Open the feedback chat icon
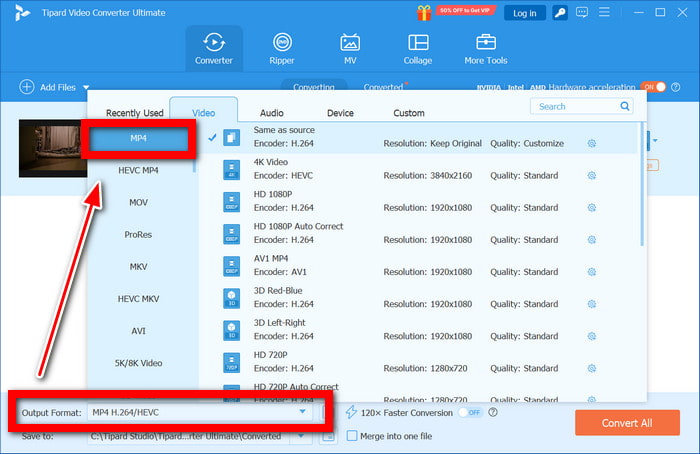Viewport: 700px width, 454px height. click(582, 12)
